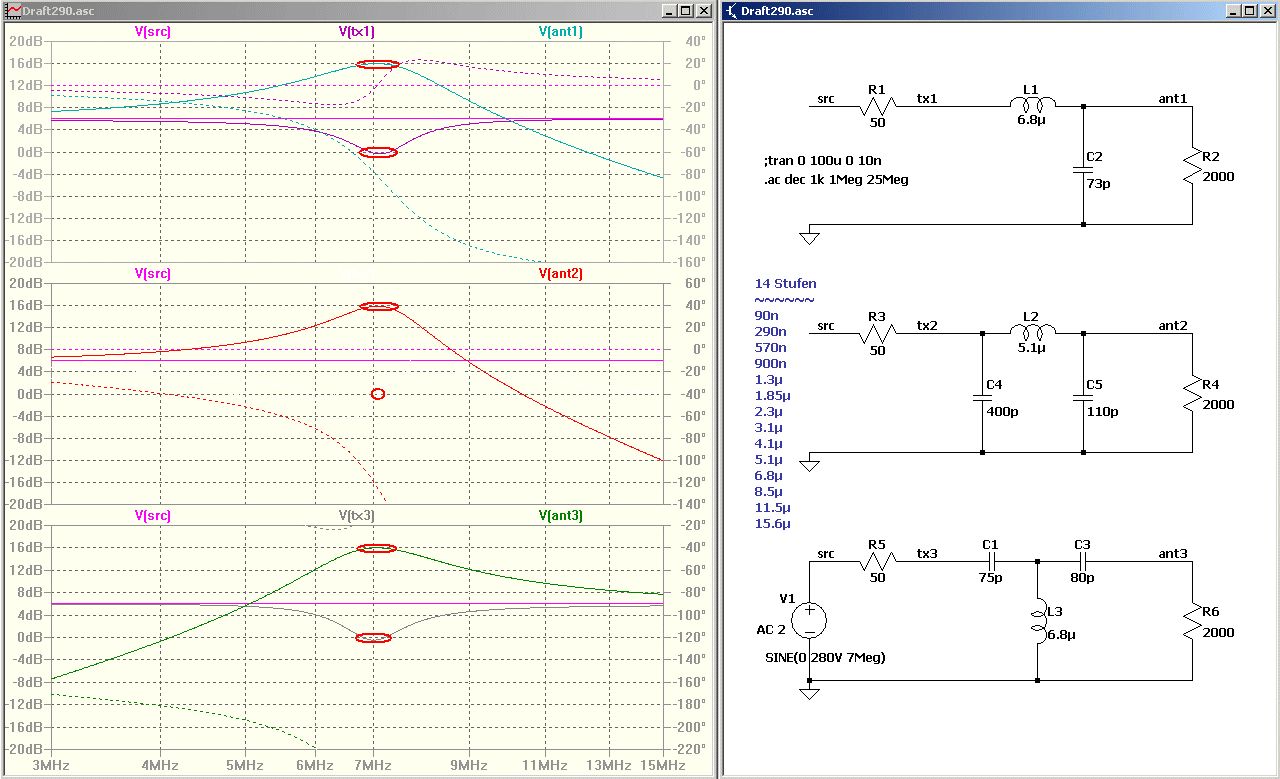
Task: Select the L2 5.1µ inductor
Action: [1031, 332]
